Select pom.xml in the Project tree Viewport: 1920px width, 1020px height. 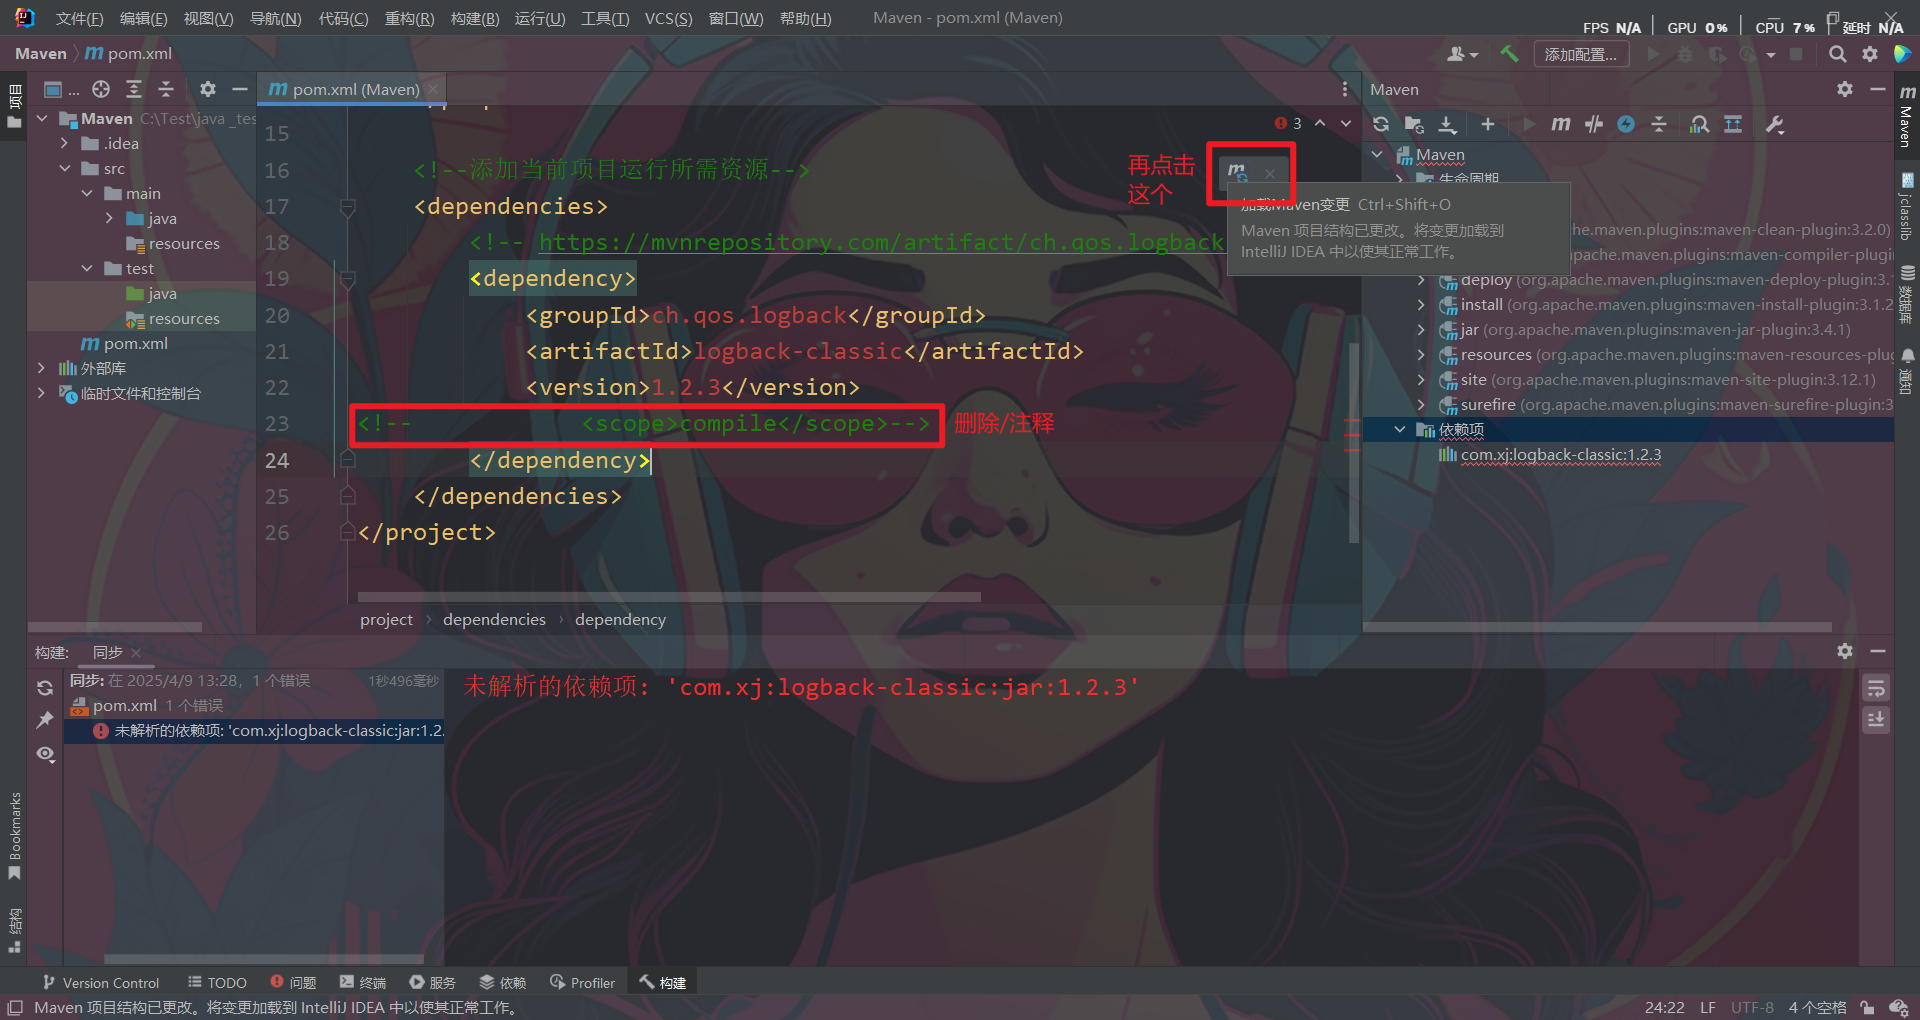[x=135, y=343]
